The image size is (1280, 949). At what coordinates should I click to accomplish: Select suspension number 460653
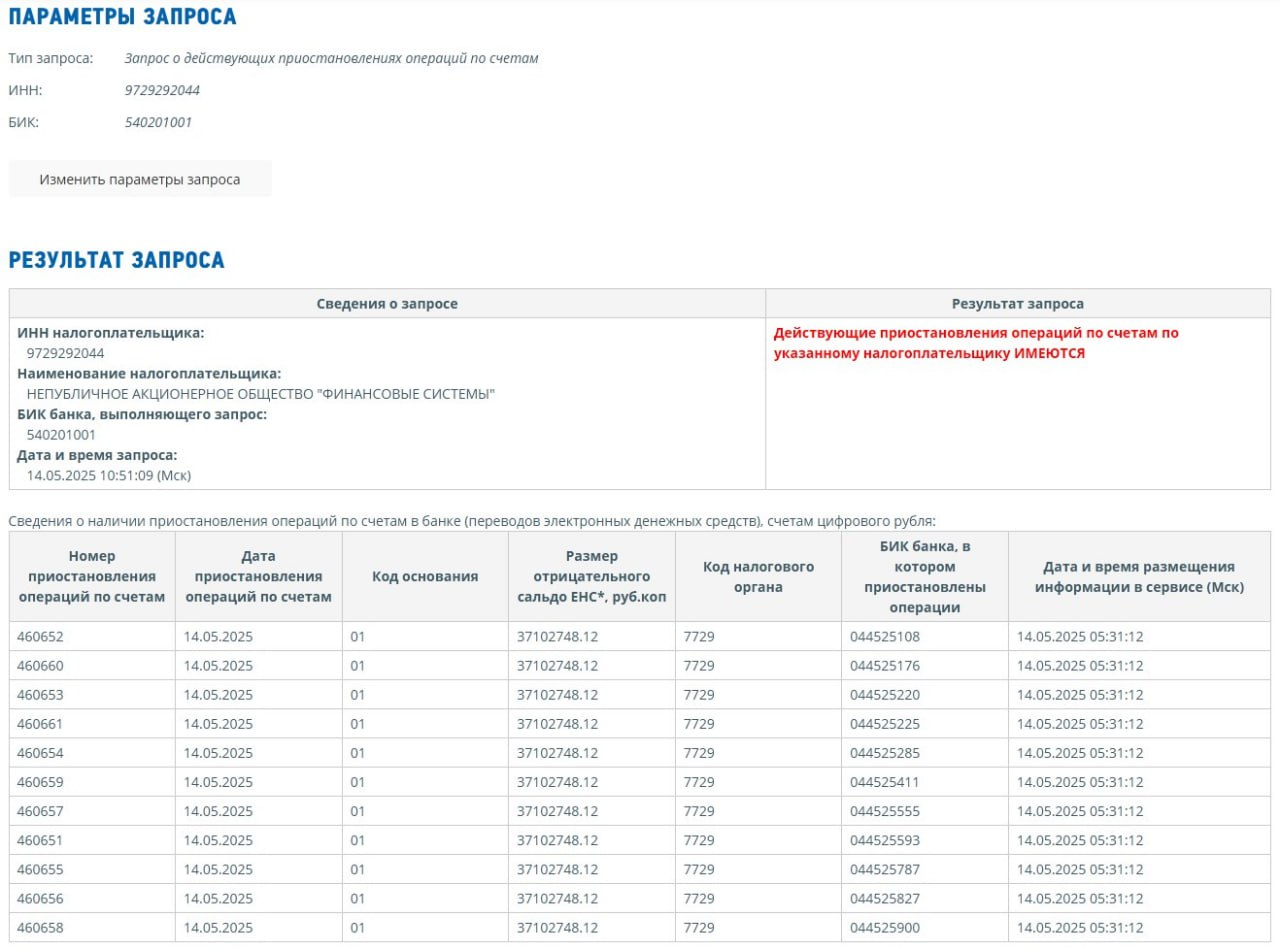(40, 694)
